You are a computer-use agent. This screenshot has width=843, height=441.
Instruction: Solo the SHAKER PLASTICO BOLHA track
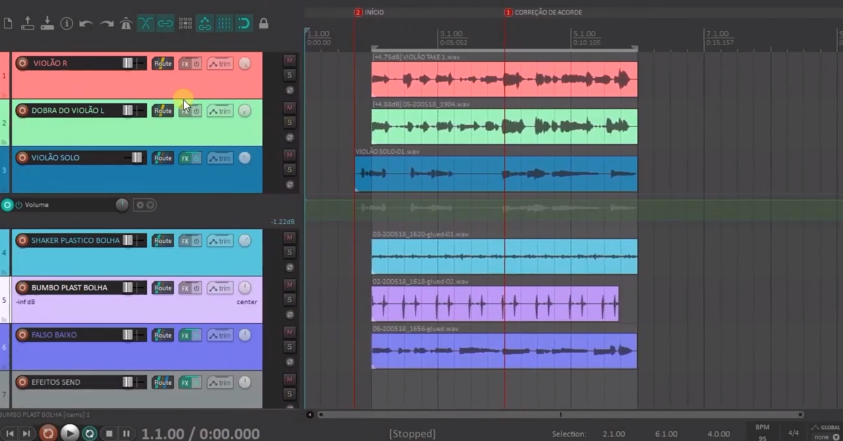(289, 253)
